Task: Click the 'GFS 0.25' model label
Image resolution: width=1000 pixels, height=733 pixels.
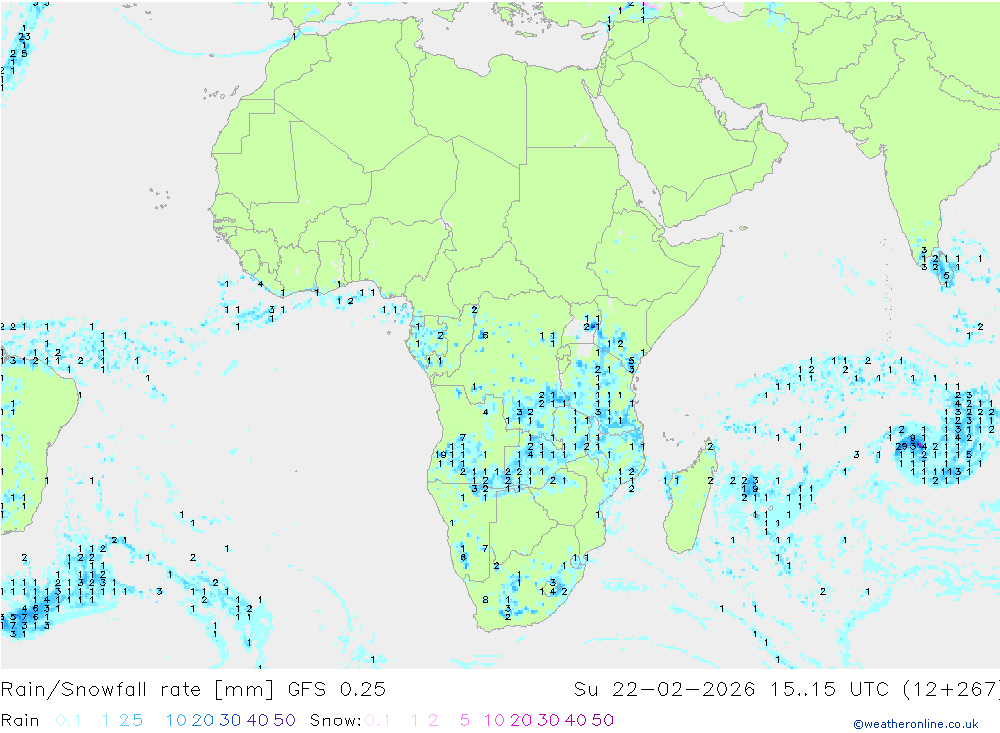Action: click(x=337, y=690)
